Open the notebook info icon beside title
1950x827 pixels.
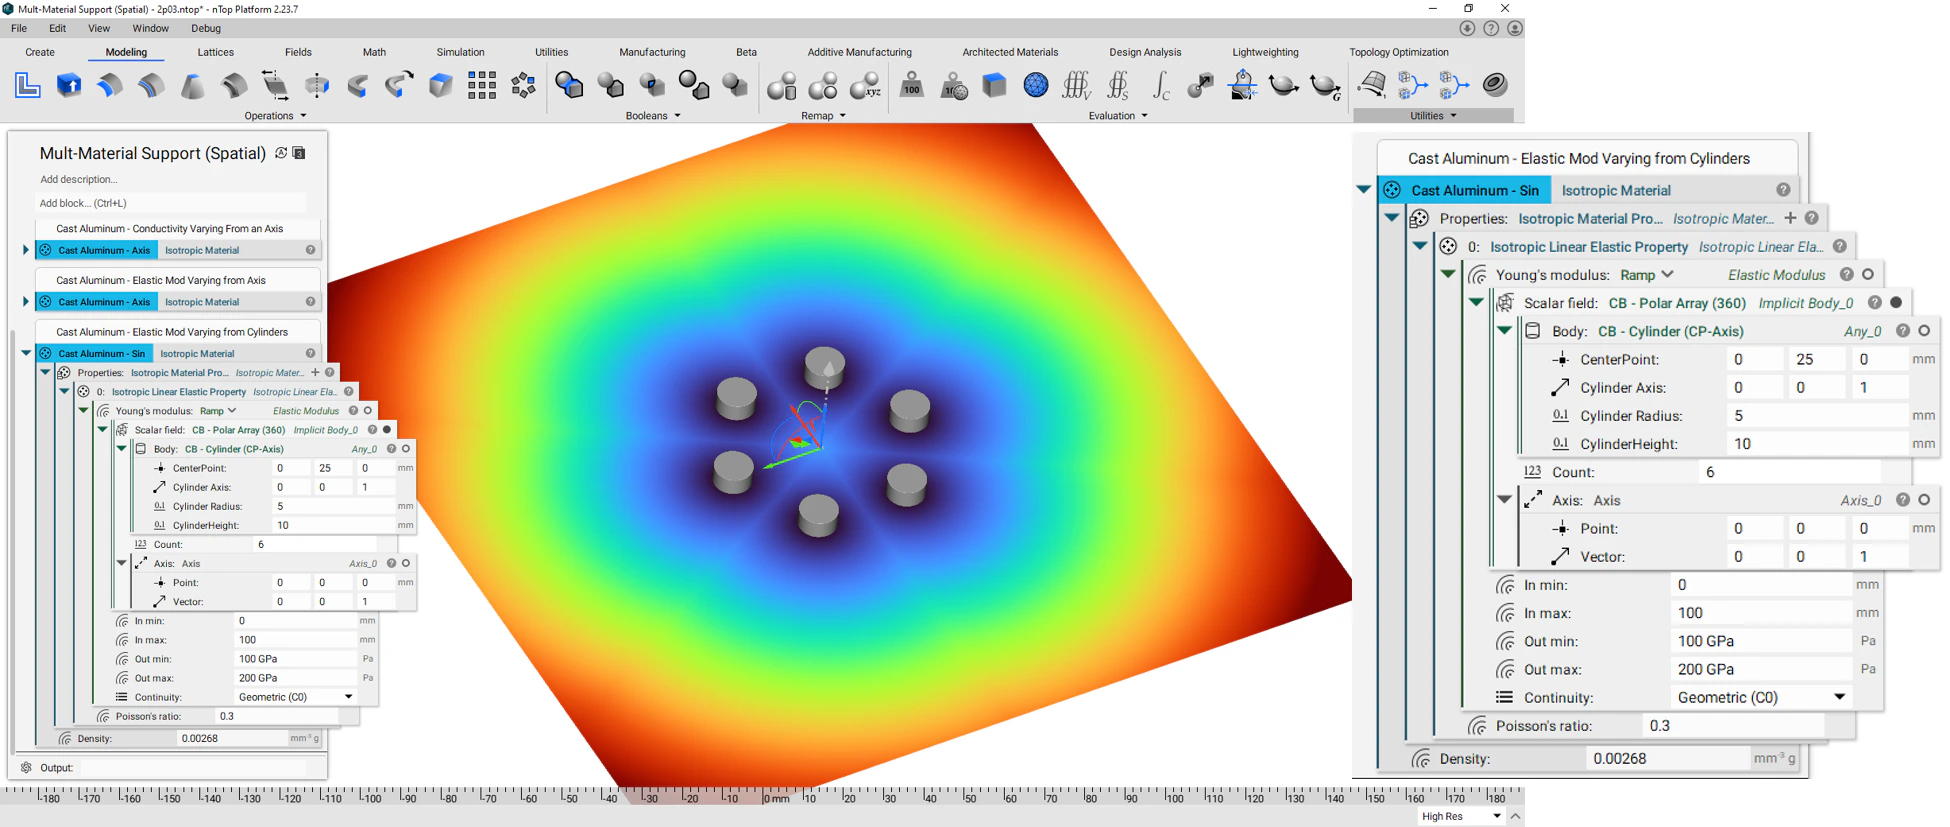point(299,153)
